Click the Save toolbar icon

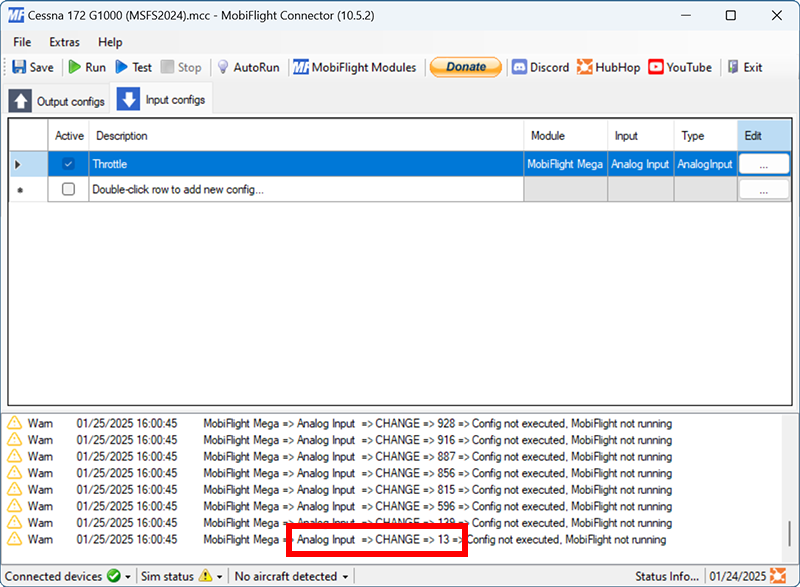click(20, 67)
